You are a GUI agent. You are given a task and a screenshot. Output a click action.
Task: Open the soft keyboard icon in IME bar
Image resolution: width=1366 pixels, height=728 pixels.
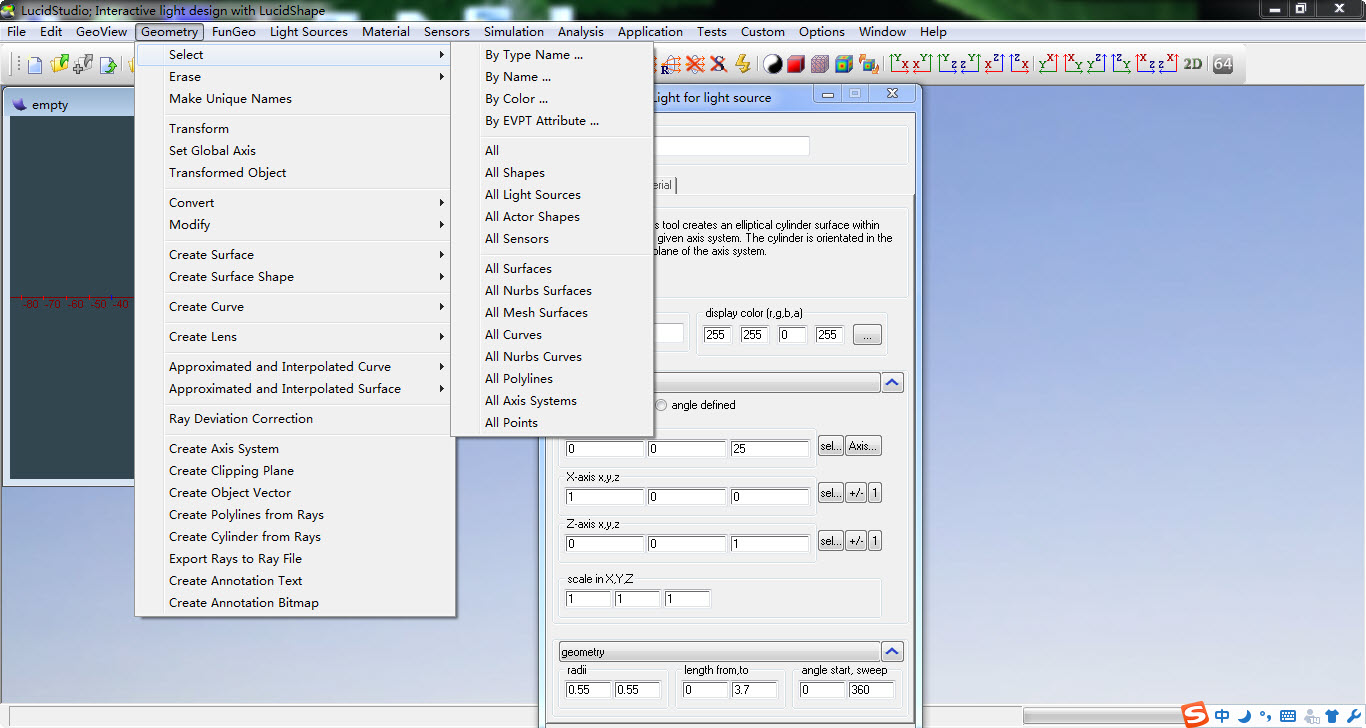coord(1288,716)
